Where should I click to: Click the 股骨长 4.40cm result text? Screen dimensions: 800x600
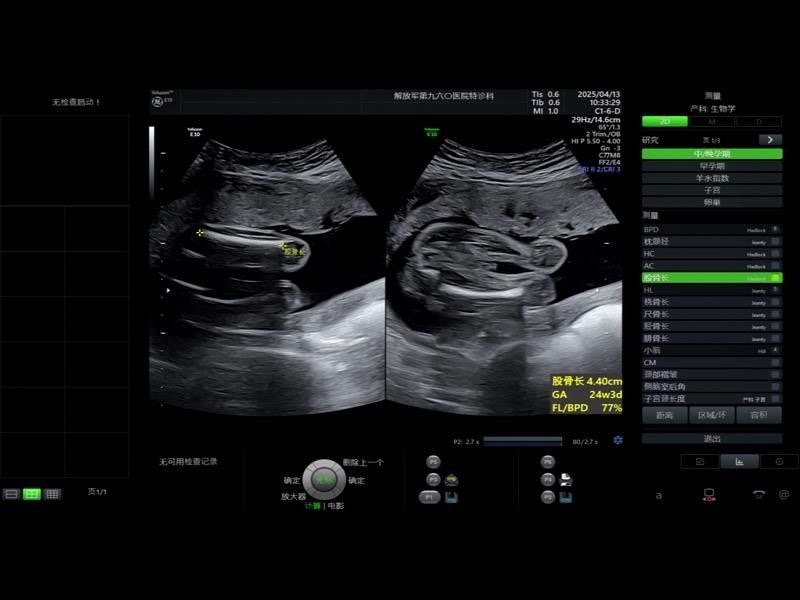point(587,381)
